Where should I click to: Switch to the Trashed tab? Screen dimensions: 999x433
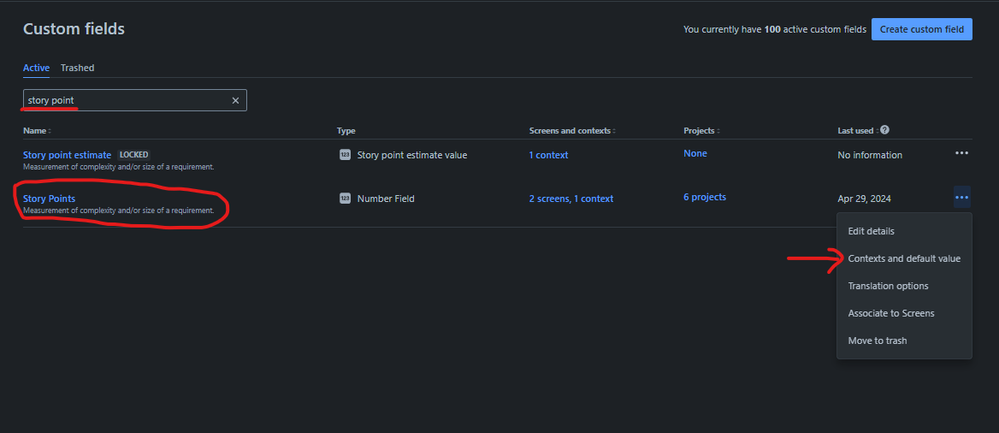click(x=77, y=67)
